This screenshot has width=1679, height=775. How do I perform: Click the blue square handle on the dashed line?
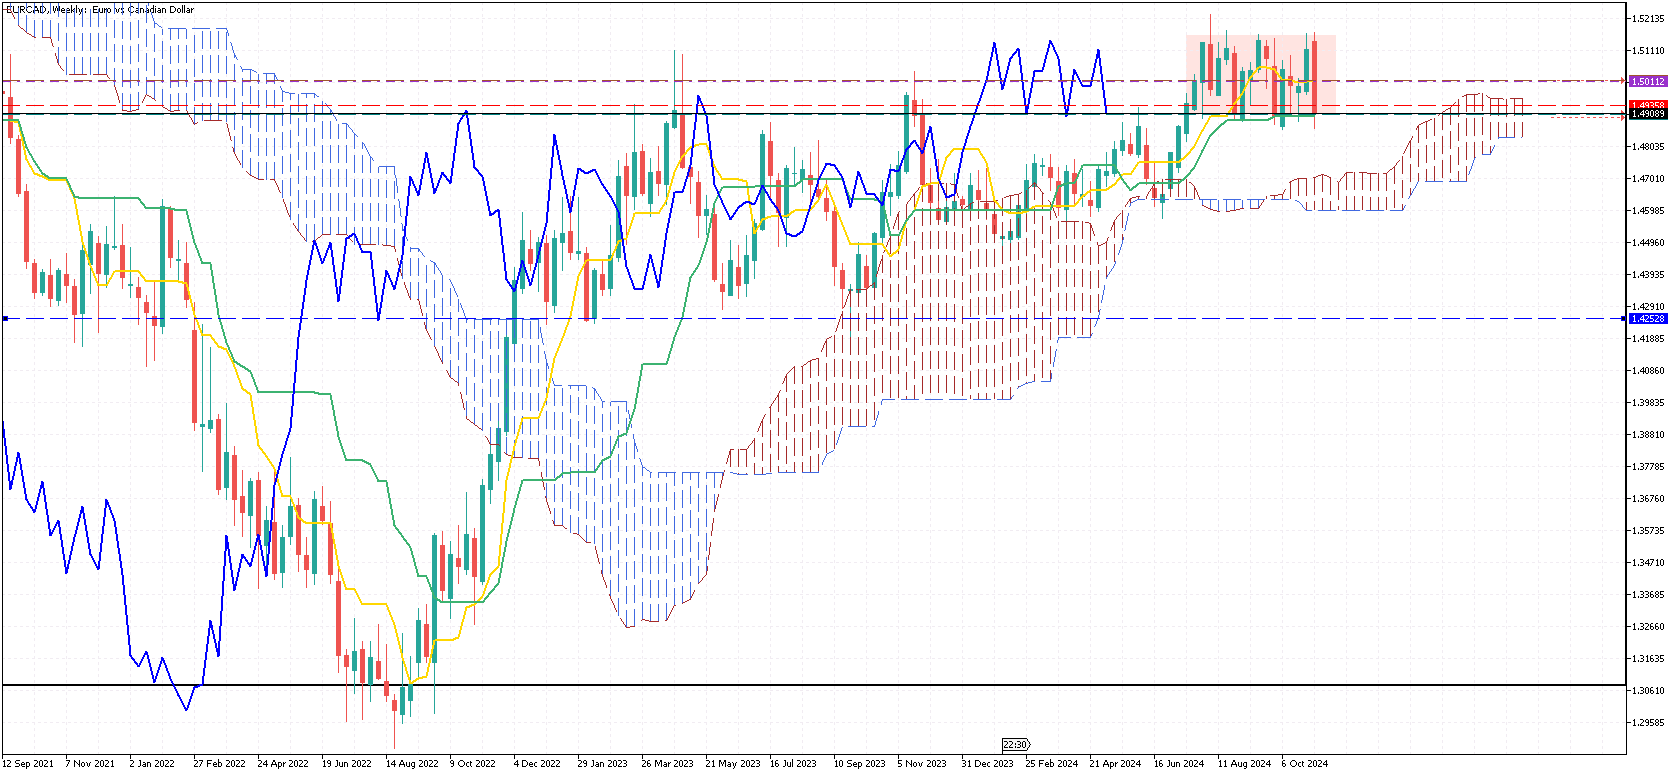[6, 318]
